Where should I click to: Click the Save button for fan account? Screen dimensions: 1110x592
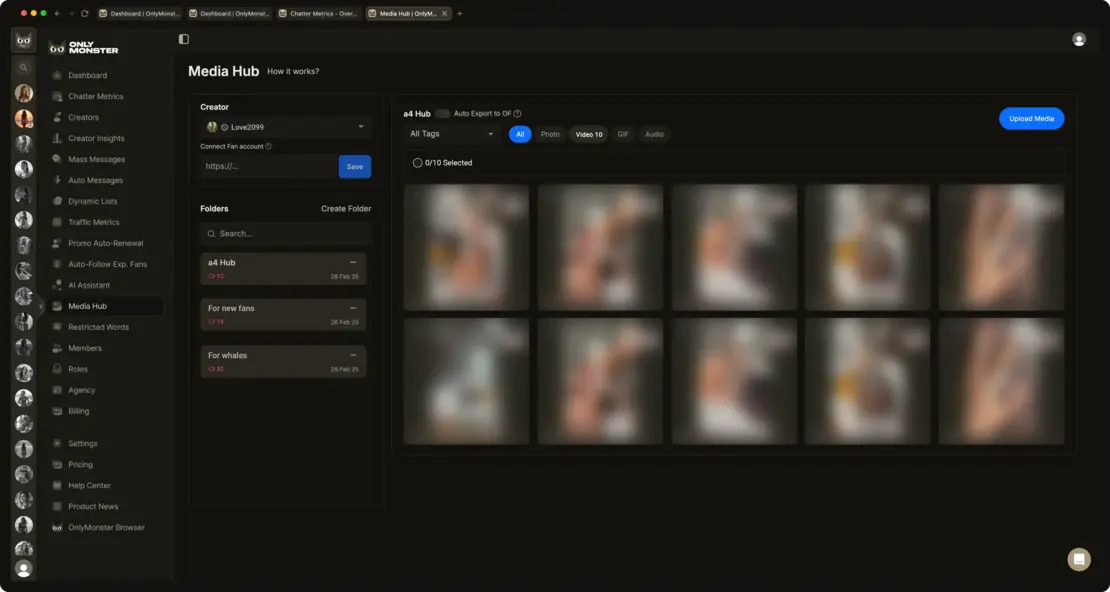click(355, 166)
